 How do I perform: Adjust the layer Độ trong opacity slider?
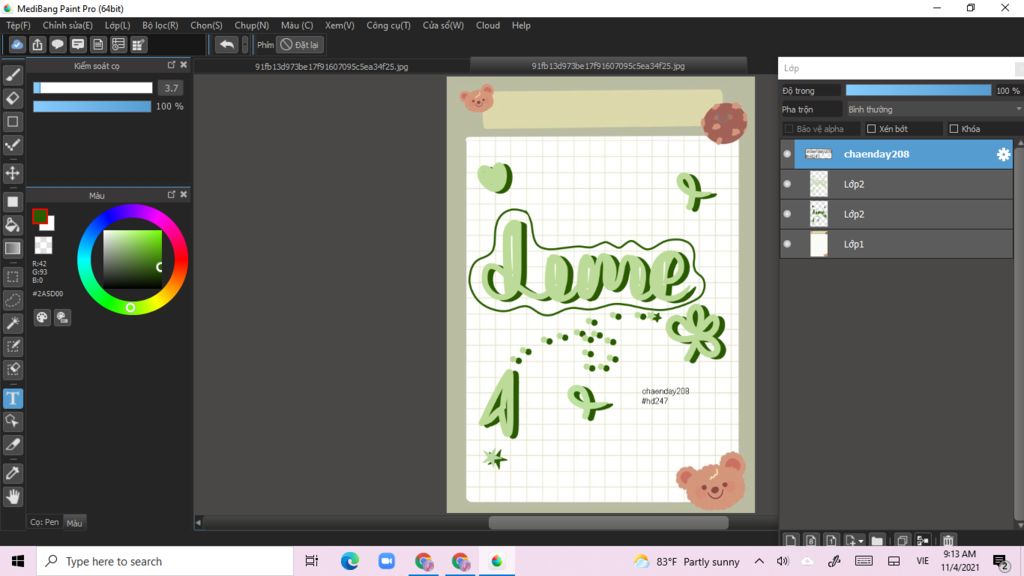tap(918, 90)
